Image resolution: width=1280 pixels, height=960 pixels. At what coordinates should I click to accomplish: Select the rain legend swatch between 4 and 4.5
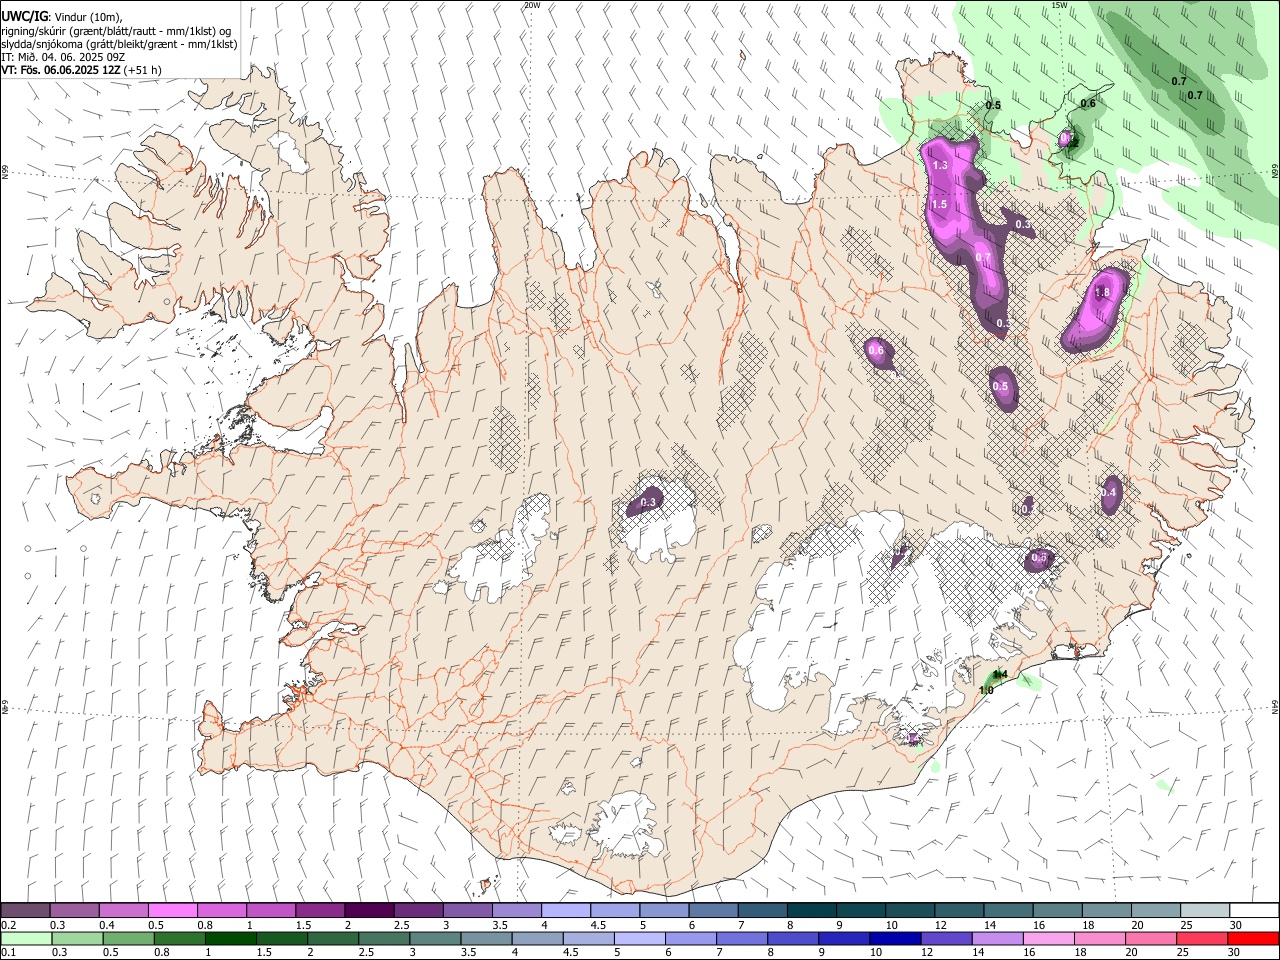(537, 939)
